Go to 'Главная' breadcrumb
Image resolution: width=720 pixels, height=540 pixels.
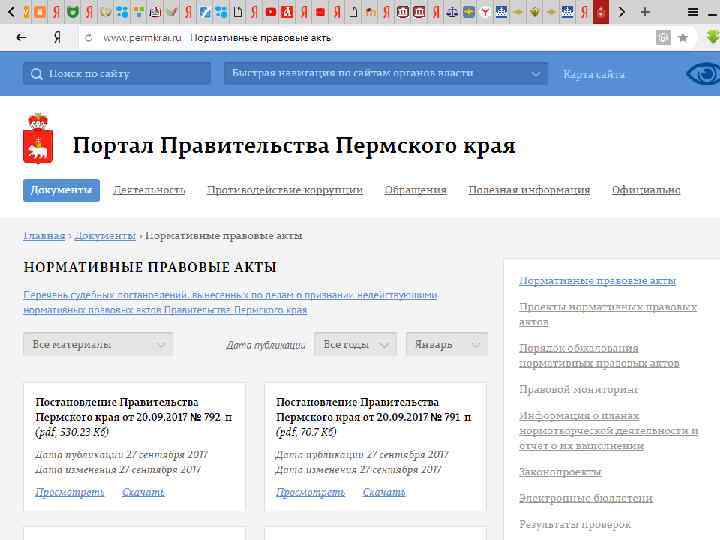tap(44, 236)
